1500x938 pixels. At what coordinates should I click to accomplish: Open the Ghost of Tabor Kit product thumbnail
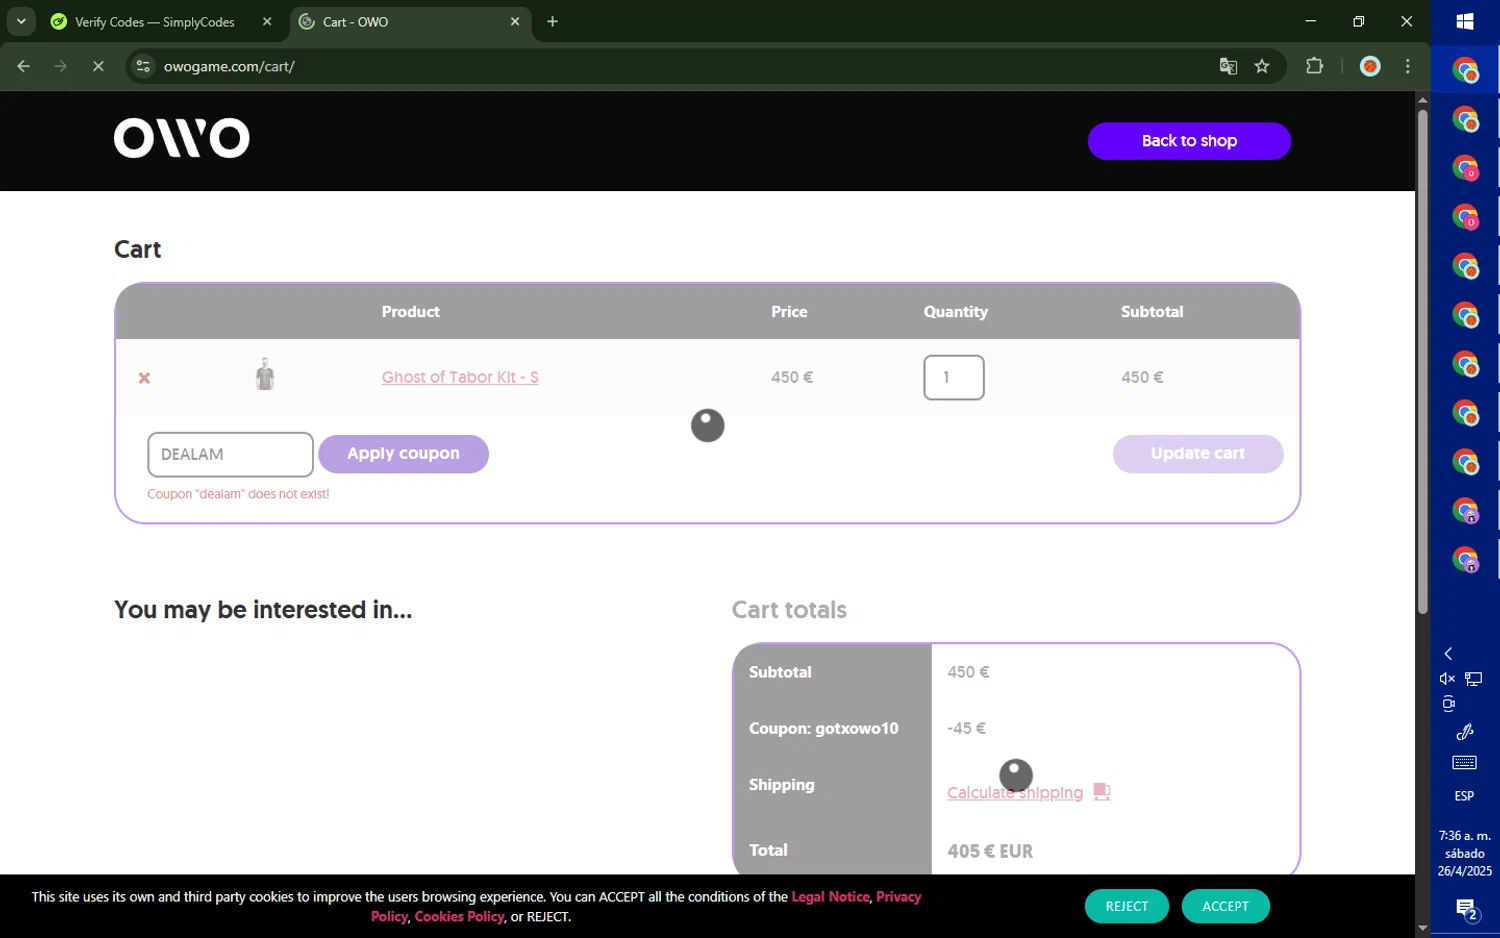click(265, 374)
